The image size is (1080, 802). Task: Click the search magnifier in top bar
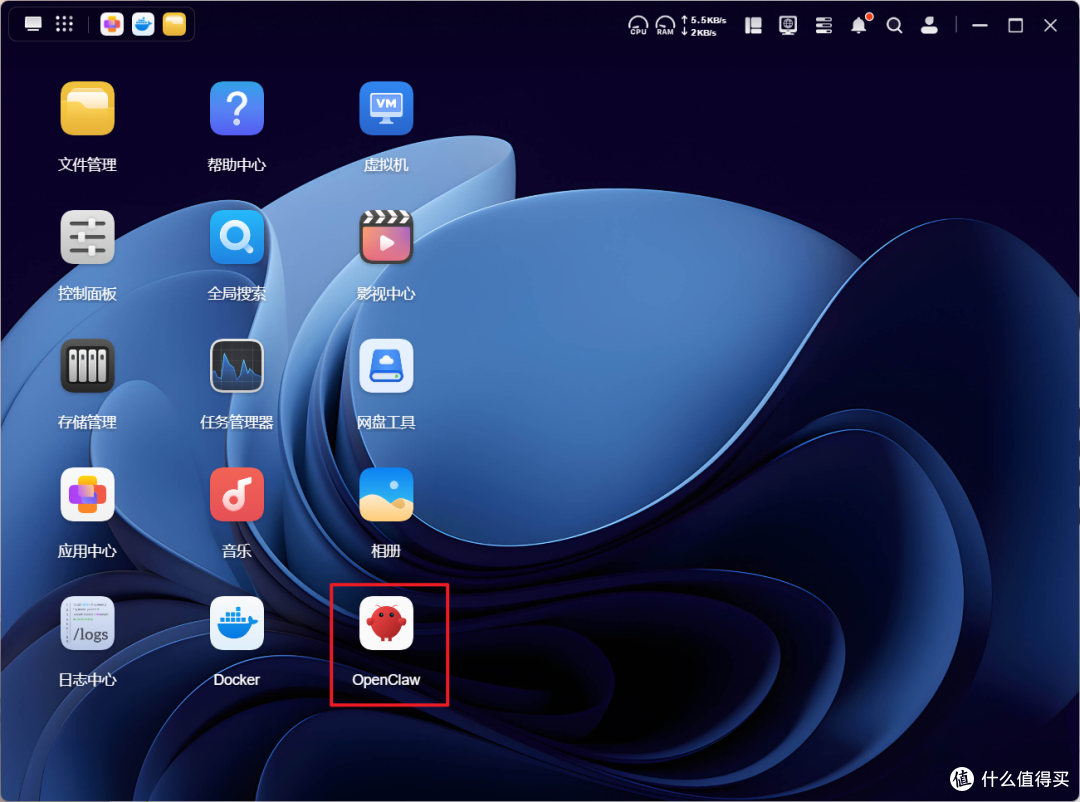coord(894,25)
